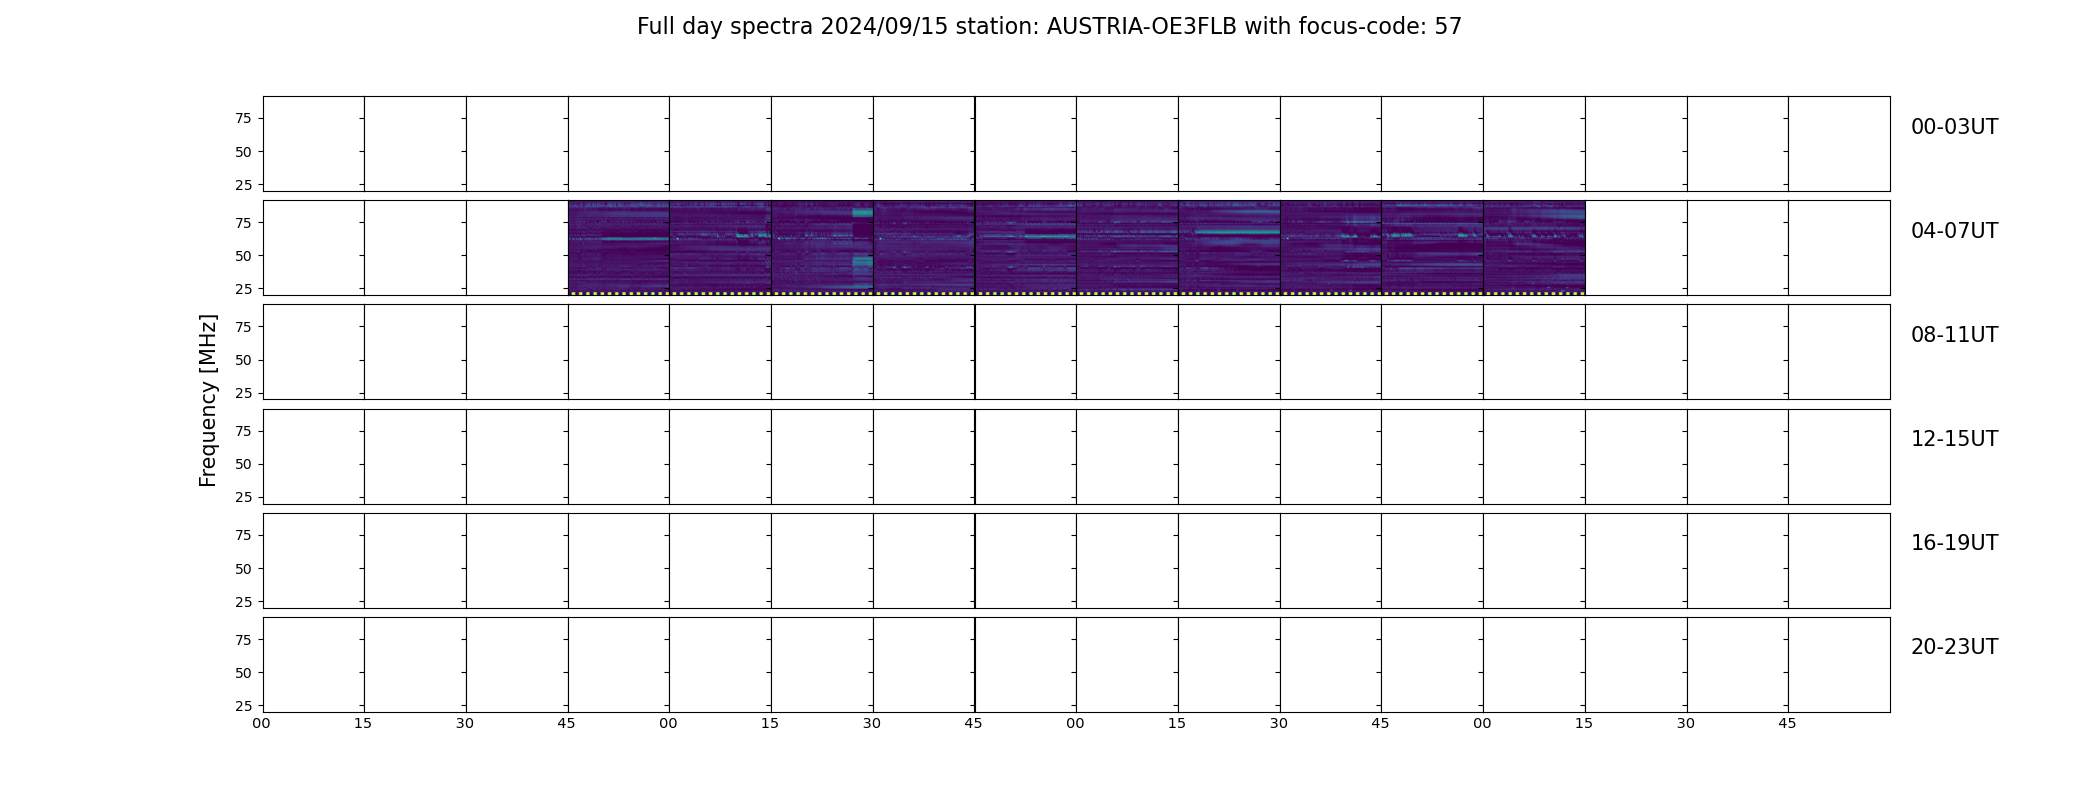Open the 05:45 UT spectrogram panel
Image resolution: width=2100 pixels, height=800 pixels.
pyautogui.click(x=1026, y=248)
